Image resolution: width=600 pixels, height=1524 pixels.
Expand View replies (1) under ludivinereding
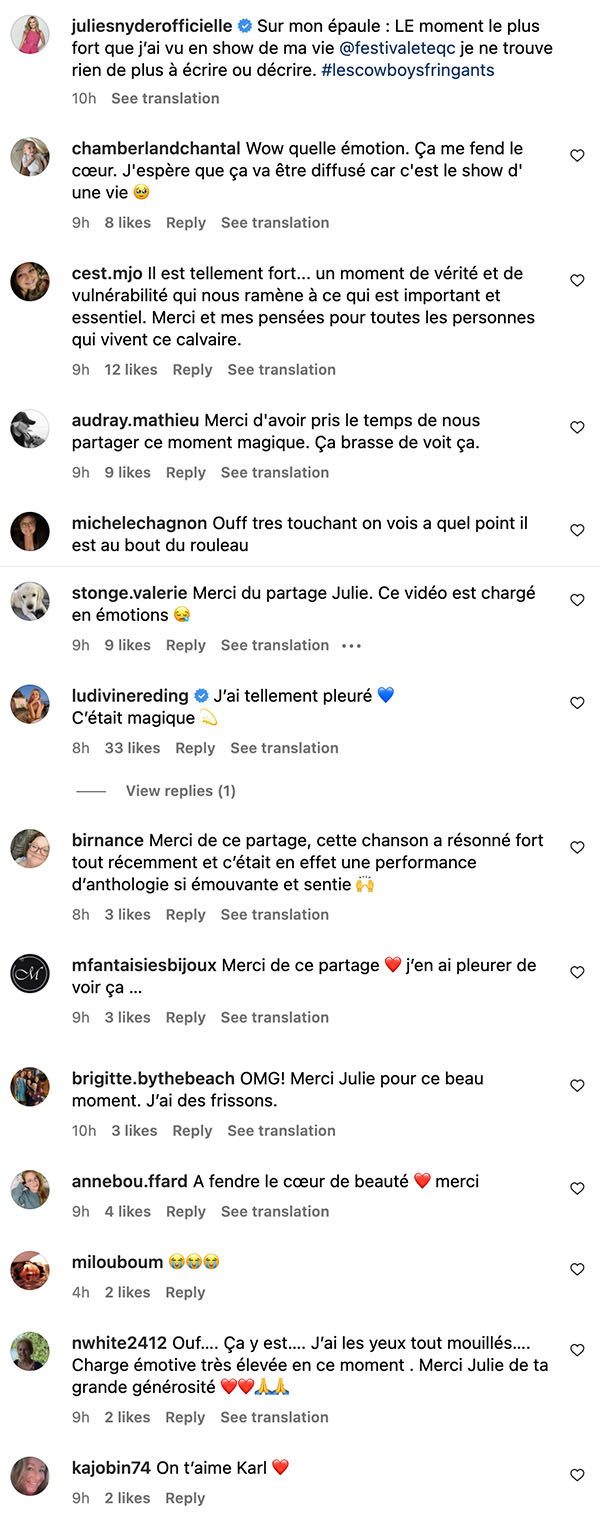[180, 791]
